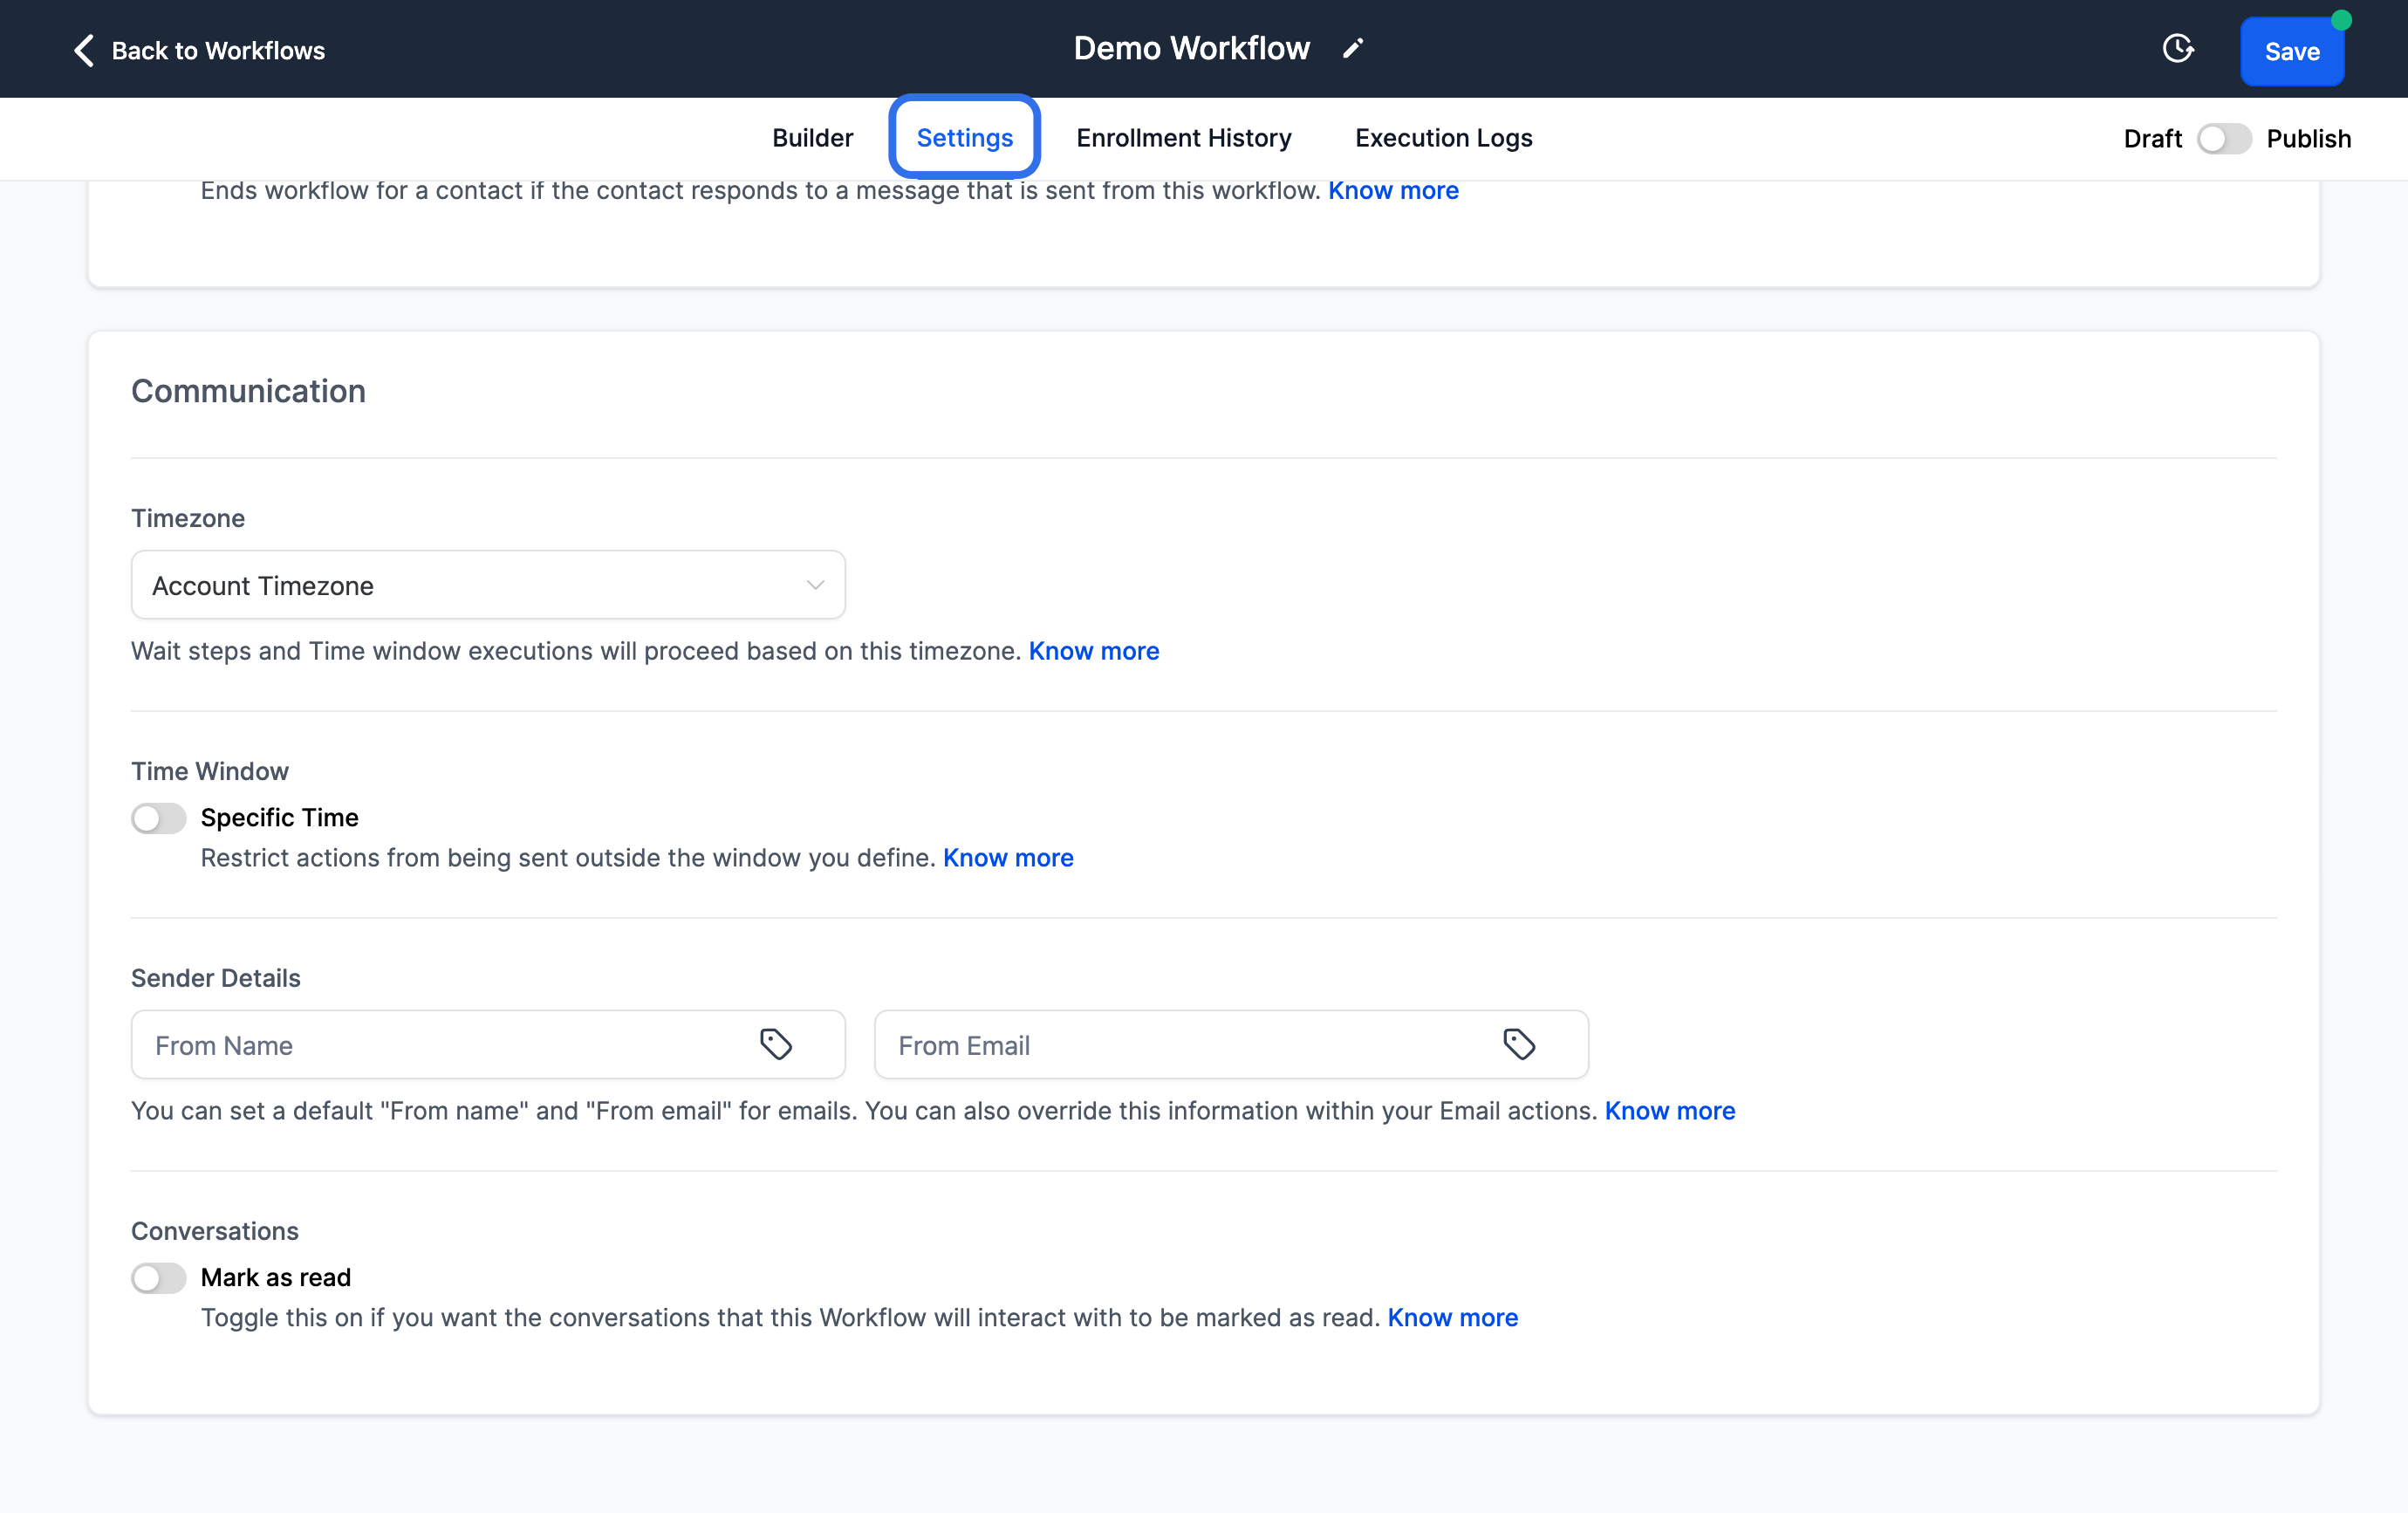
Task: Click the Publish label
Action: pyautogui.click(x=2308, y=138)
